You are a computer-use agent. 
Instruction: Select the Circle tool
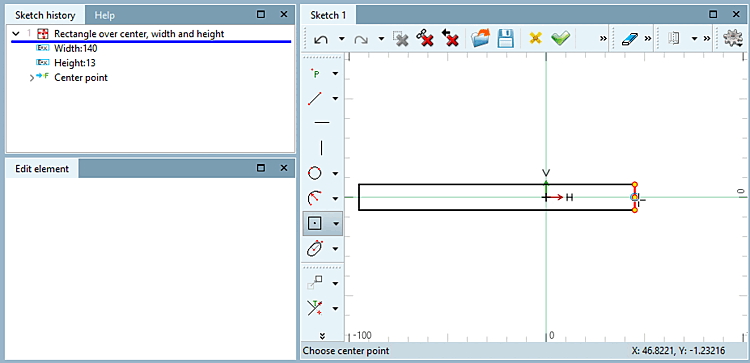coord(315,173)
